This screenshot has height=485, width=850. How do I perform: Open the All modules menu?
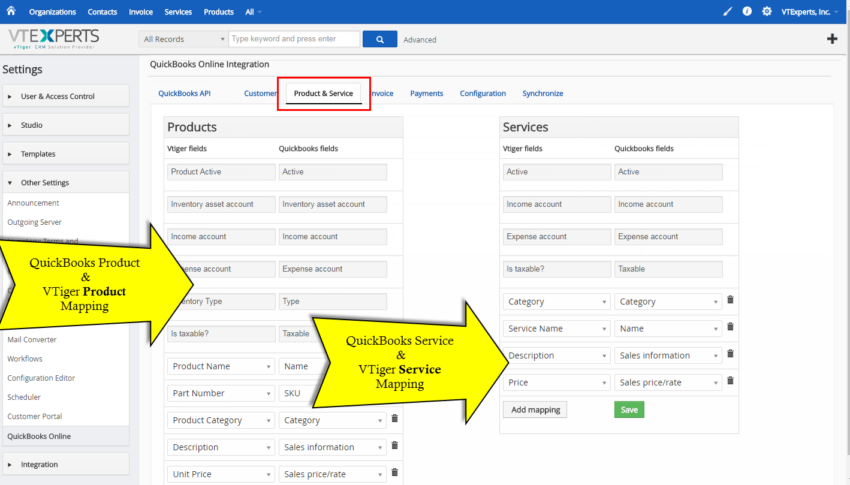pos(253,11)
